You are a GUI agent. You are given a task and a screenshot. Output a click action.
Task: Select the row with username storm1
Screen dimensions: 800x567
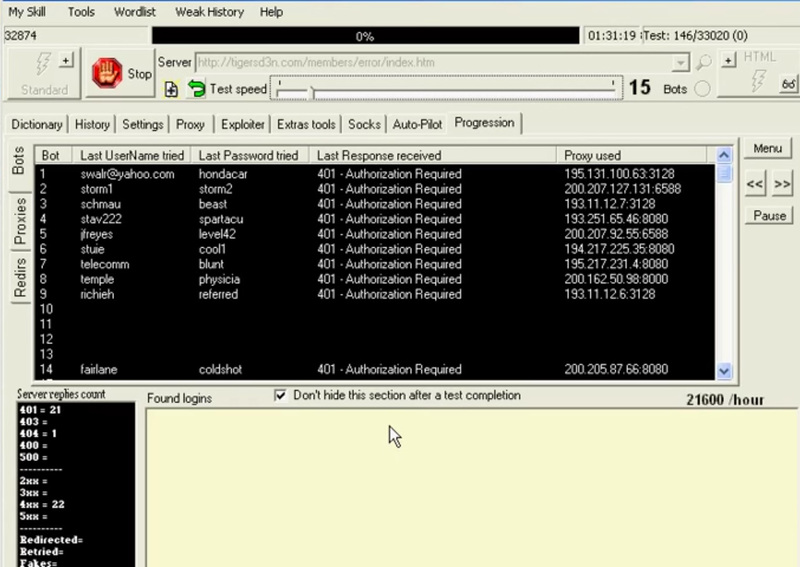tap(374, 189)
